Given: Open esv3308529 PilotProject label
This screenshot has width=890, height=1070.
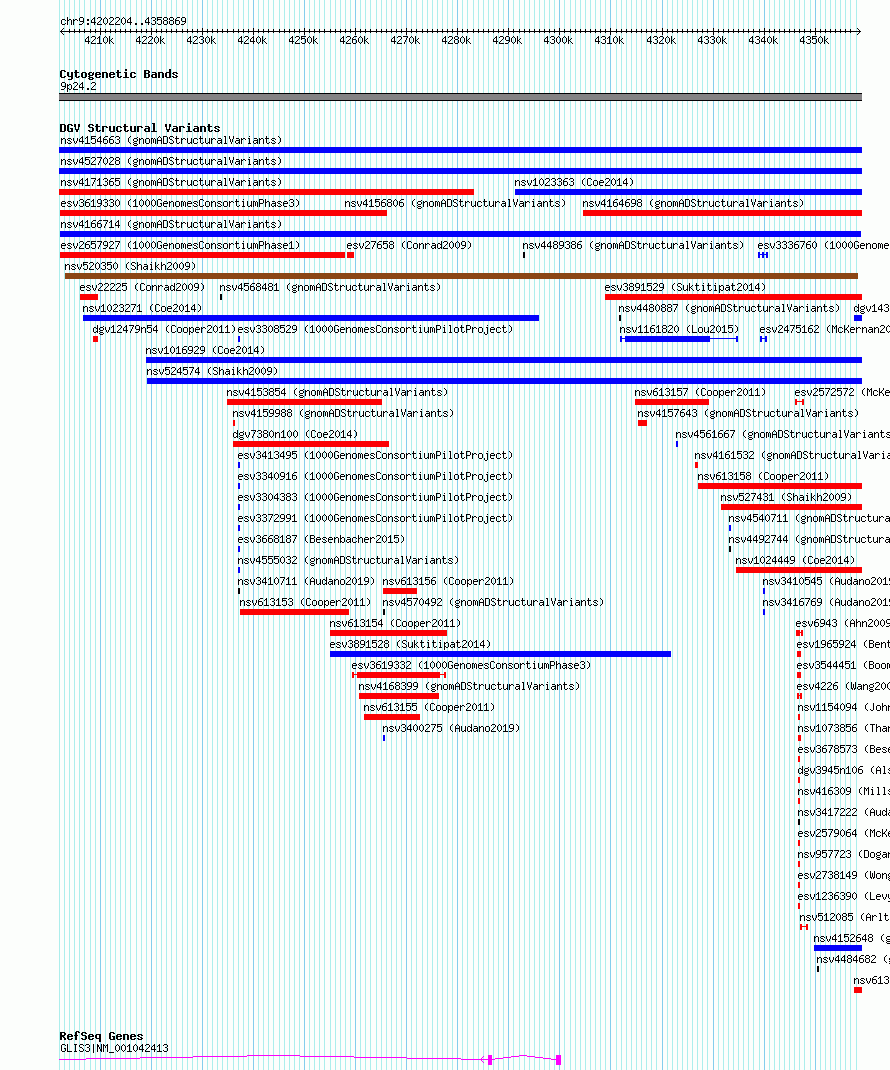Looking at the screenshot, I should pos(375,329).
